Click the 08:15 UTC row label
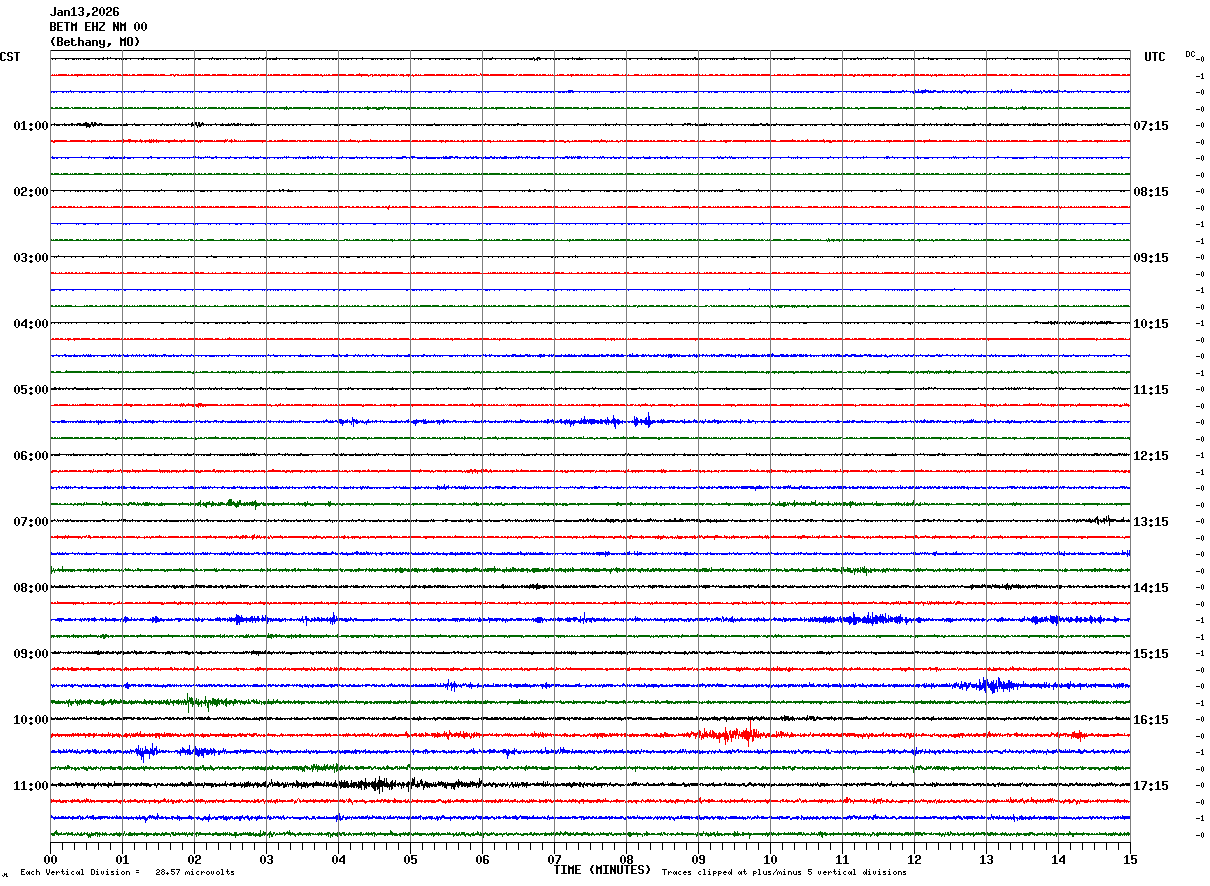The height and width of the screenshot is (886, 1210). point(1151,192)
